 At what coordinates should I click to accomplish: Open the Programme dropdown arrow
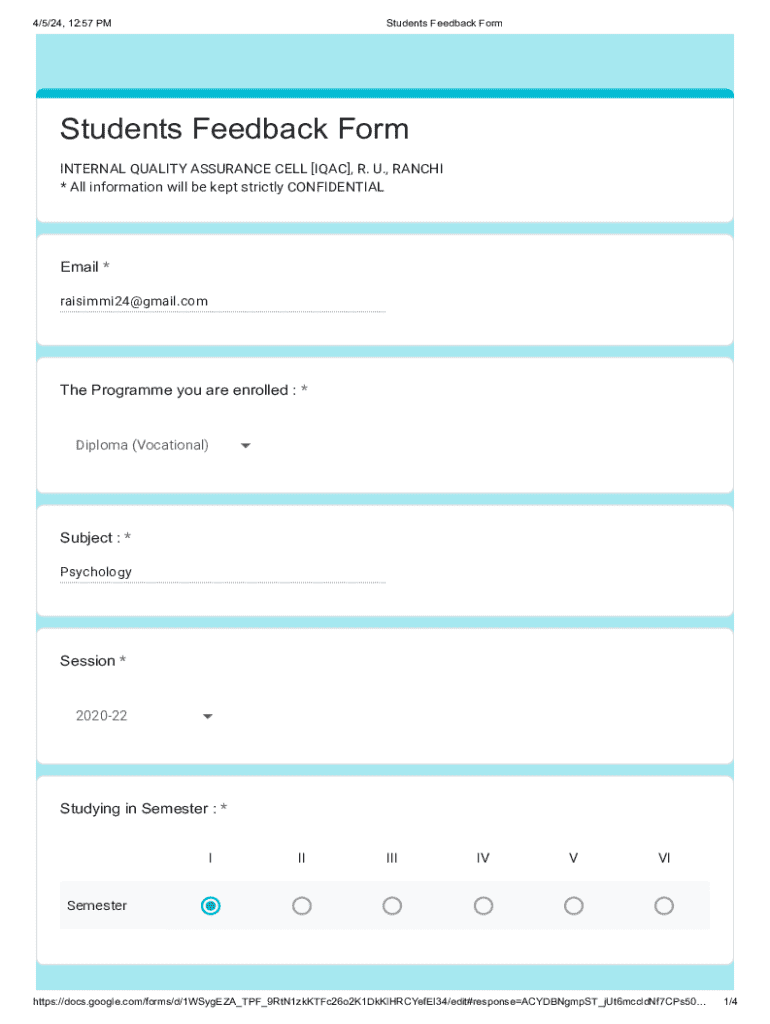[x=245, y=446]
